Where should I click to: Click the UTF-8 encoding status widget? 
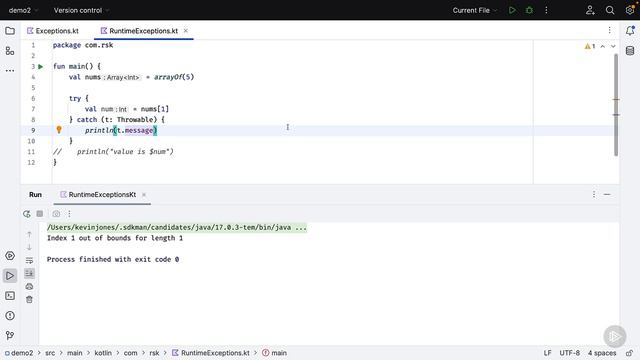(x=569, y=353)
